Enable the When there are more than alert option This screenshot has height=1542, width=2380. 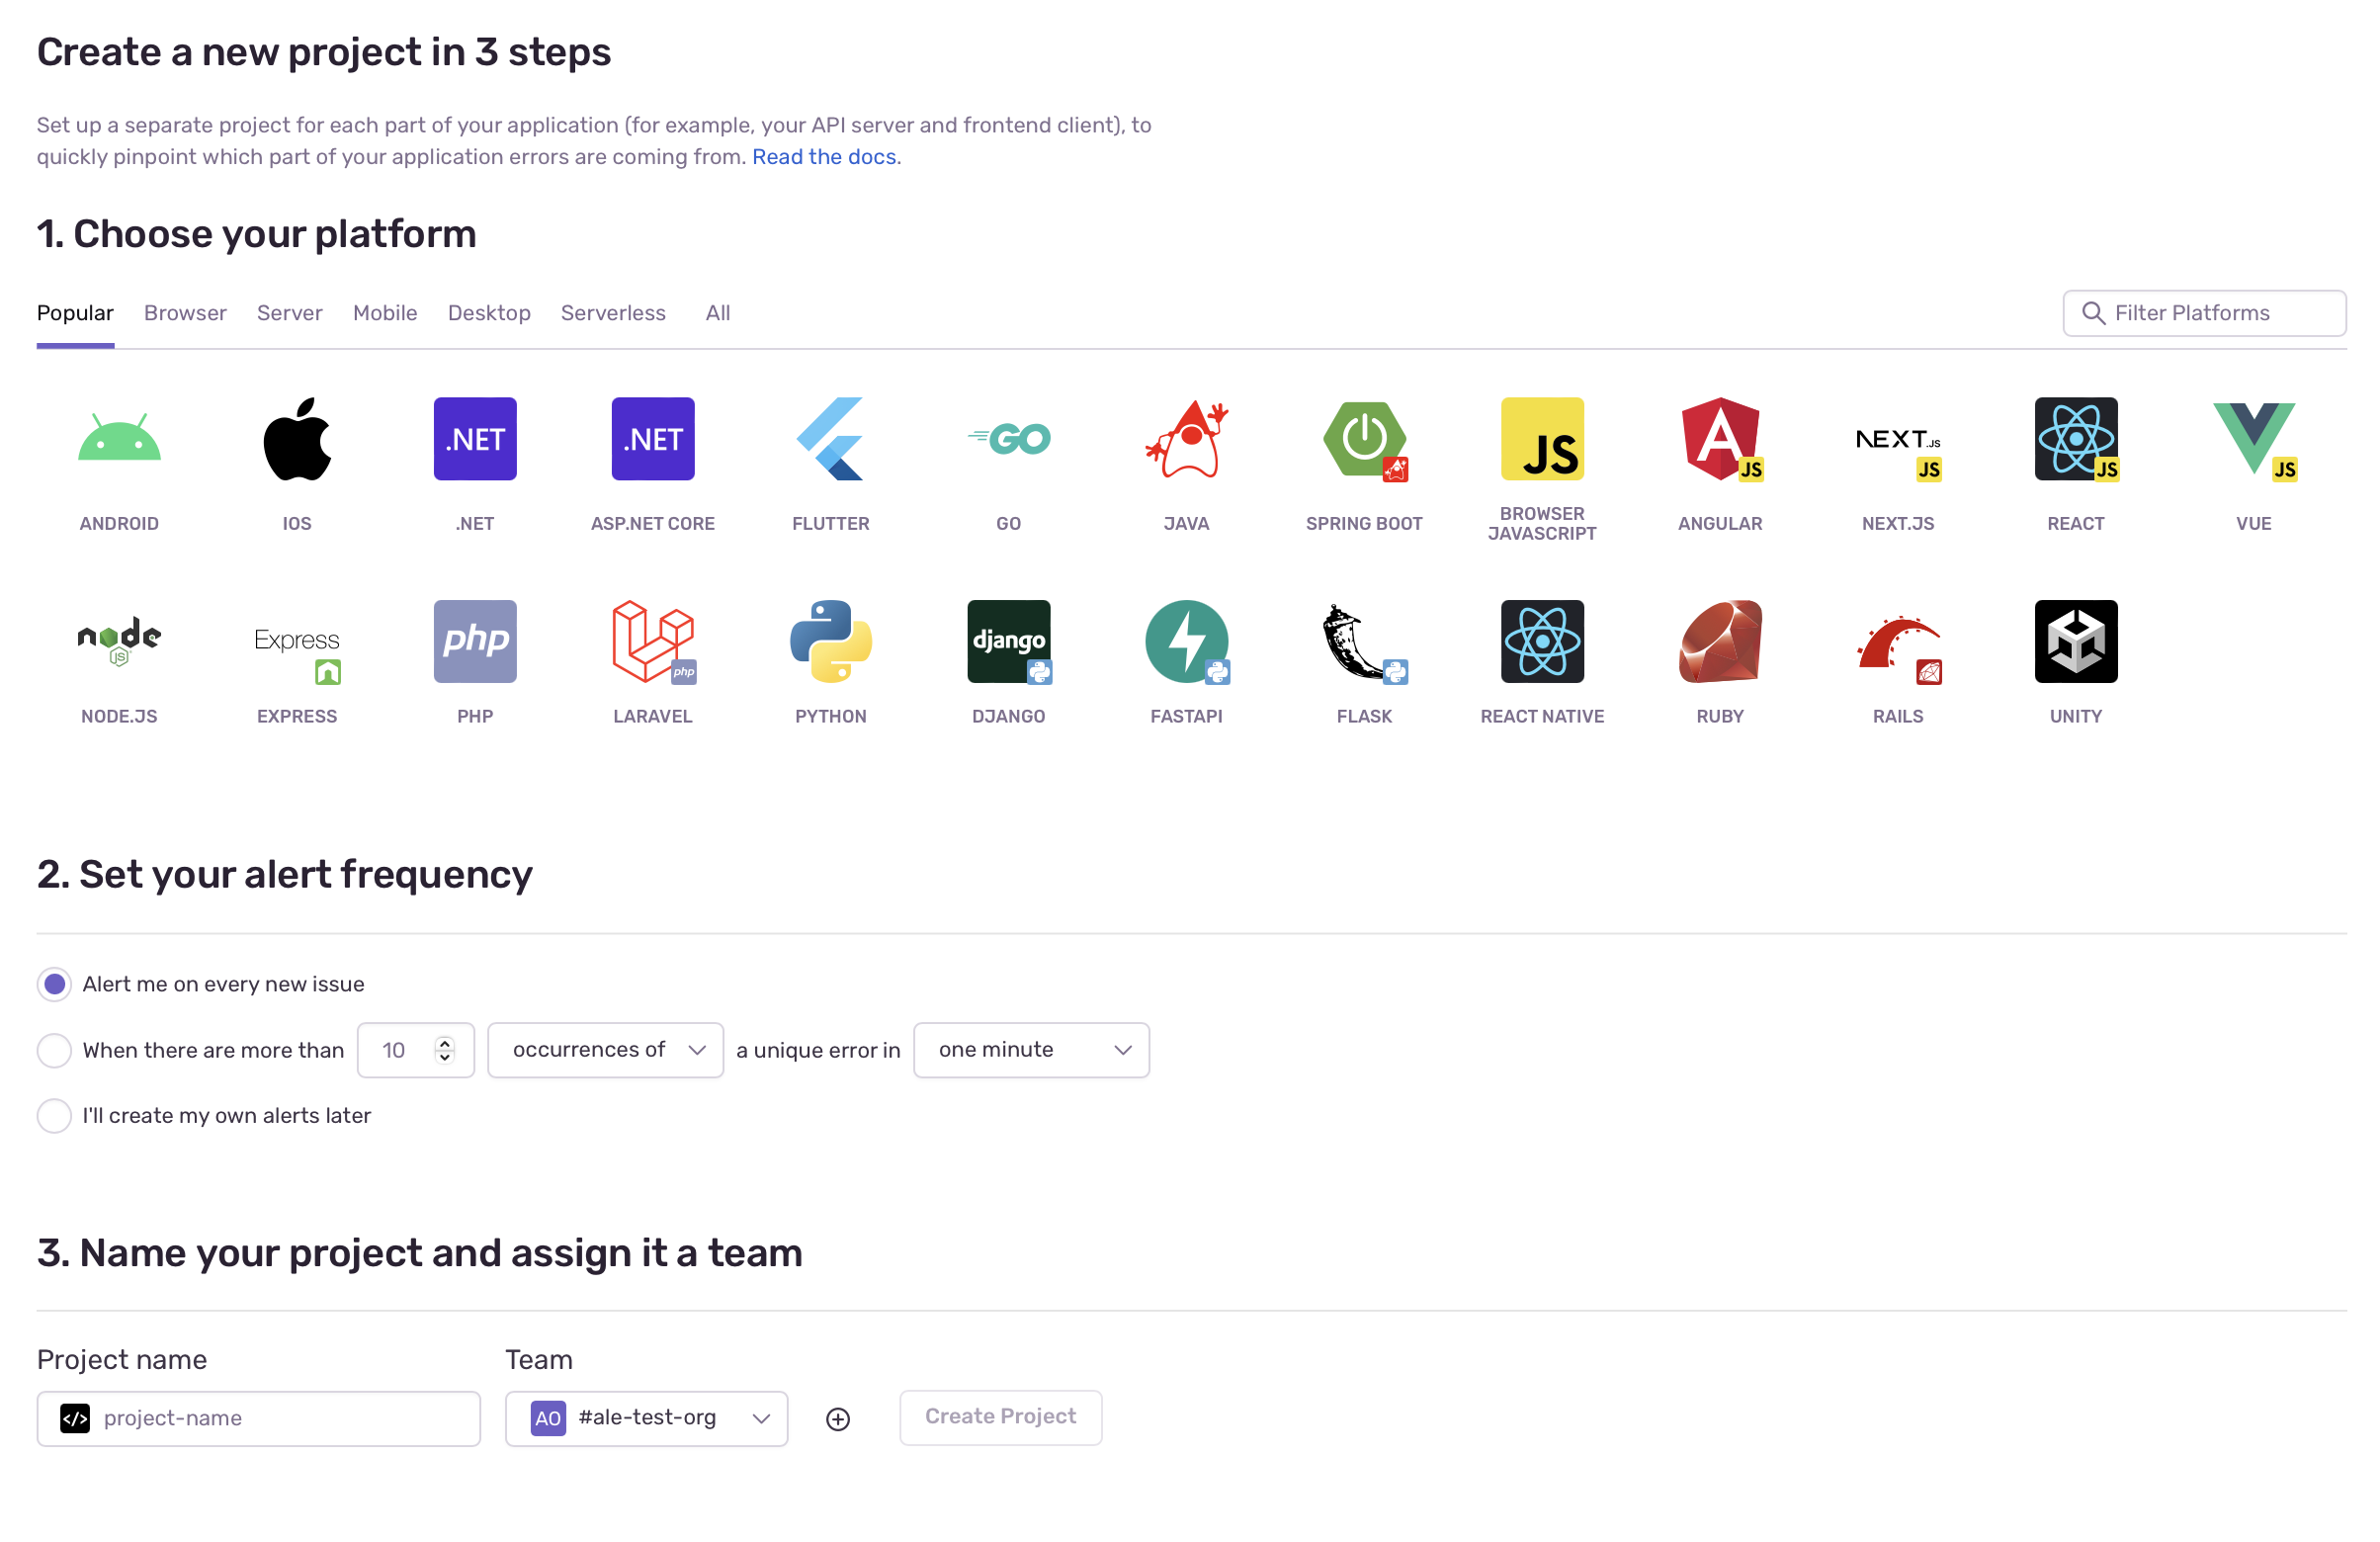click(55, 1050)
